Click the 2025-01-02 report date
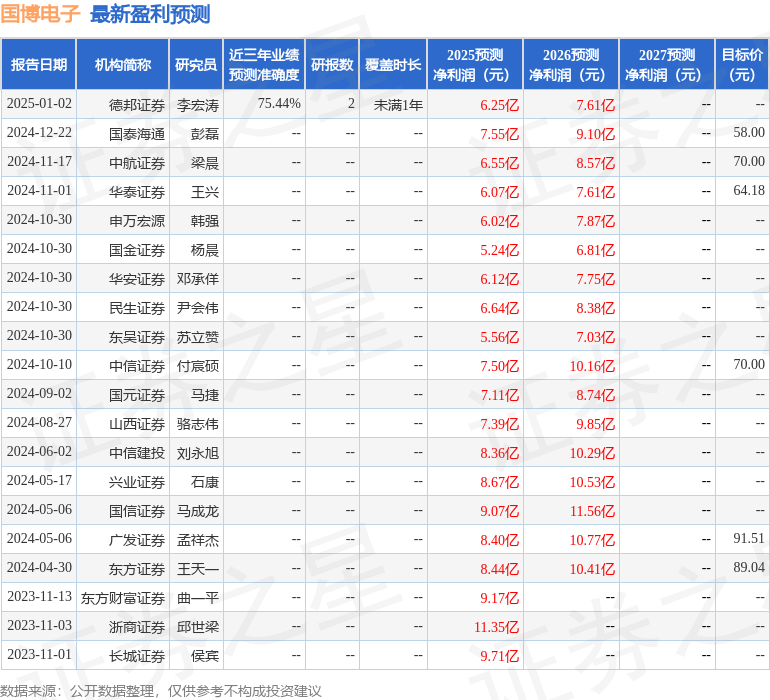This screenshot has height=700, width=770. click(x=39, y=104)
